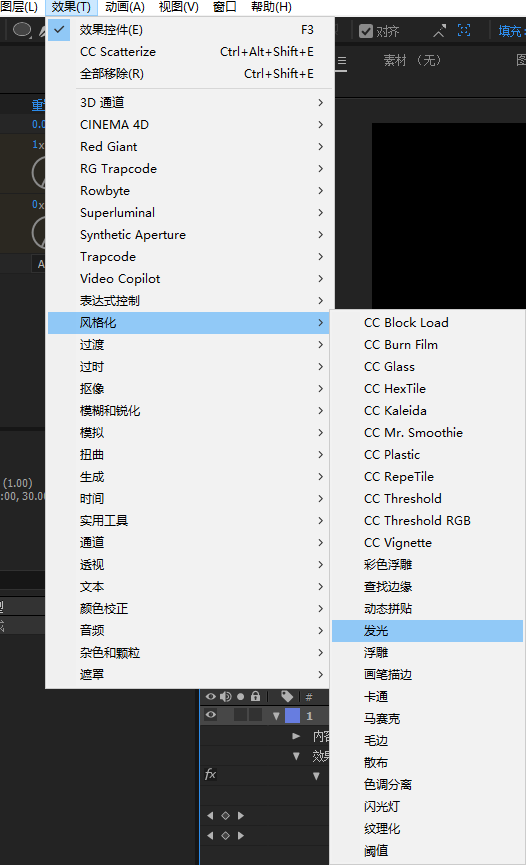Screen dimensions: 526x865
Task: Expand the CINEMA 4D submenu
Action: 191,125
